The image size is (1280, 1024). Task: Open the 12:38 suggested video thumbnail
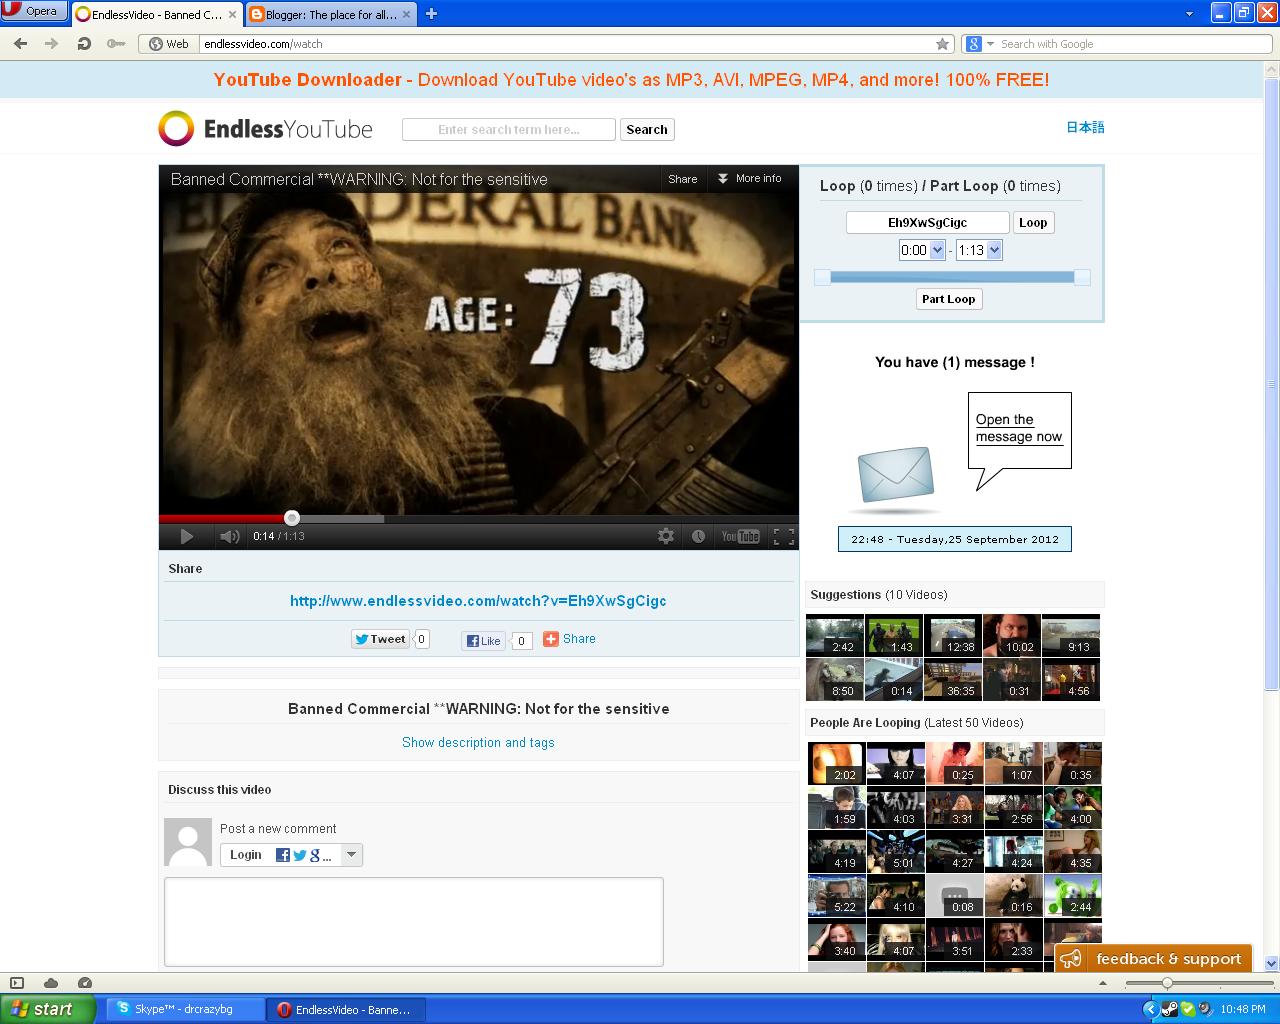[x=953, y=636]
